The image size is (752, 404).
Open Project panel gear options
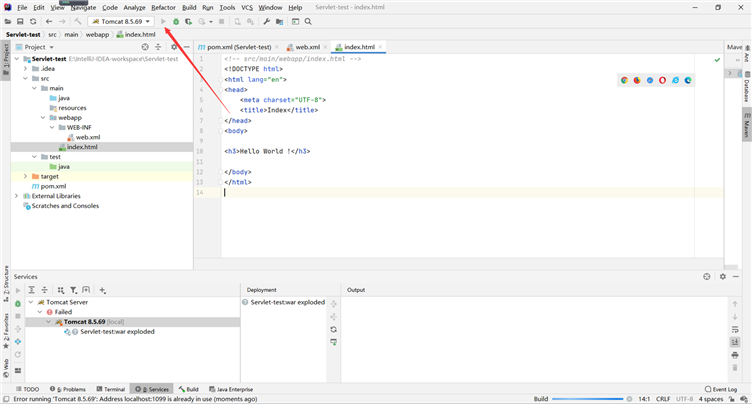(174, 47)
